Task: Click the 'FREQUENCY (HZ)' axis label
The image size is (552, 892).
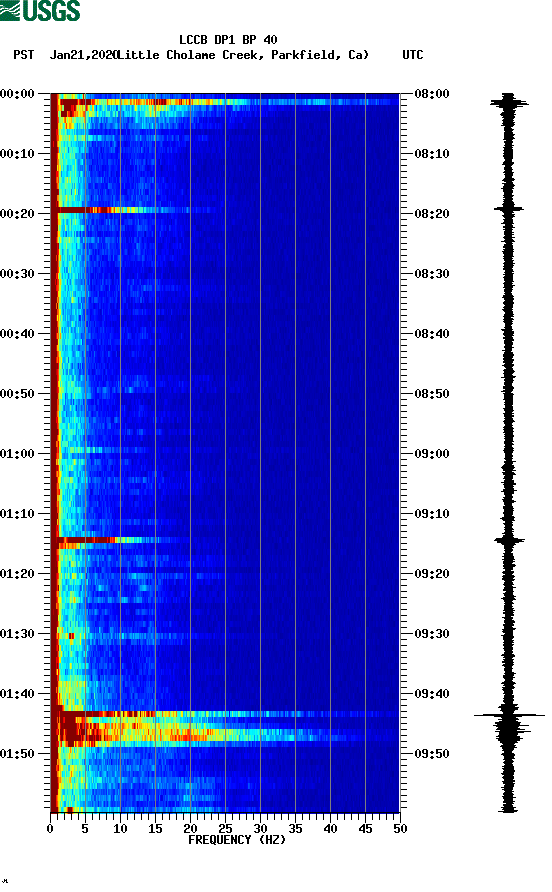Action: point(237,840)
